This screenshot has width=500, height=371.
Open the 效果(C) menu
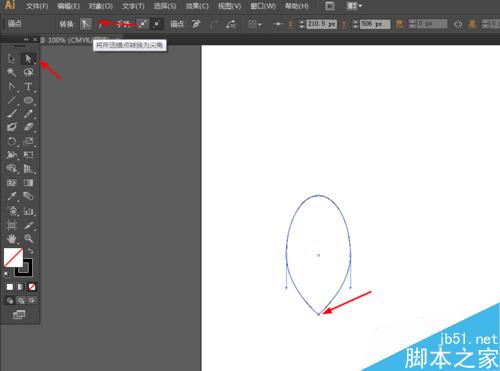click(x=197, y=6)
